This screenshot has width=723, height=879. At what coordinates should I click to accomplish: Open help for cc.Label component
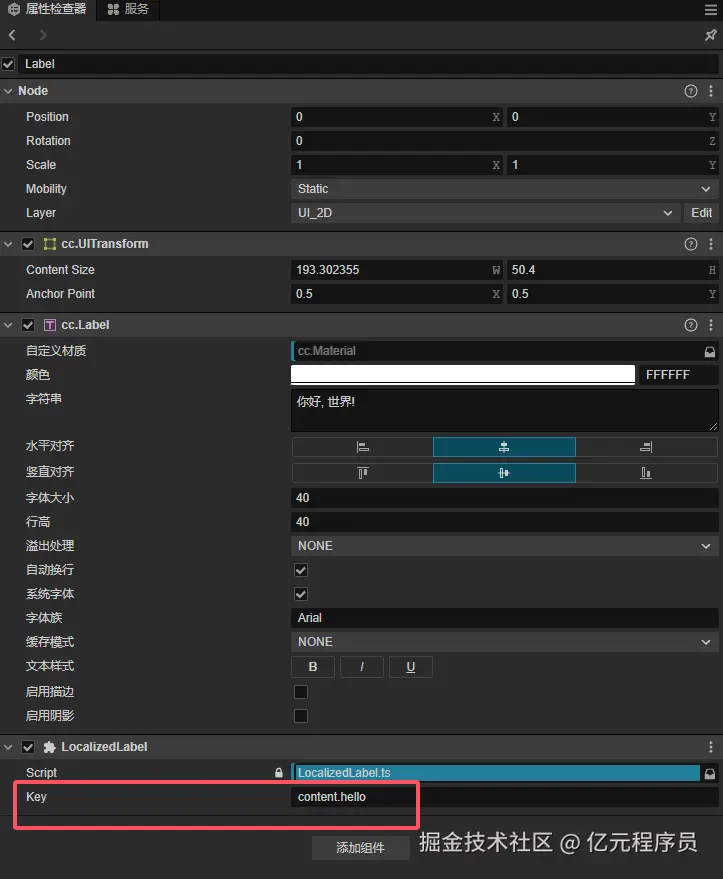[690, 325]
